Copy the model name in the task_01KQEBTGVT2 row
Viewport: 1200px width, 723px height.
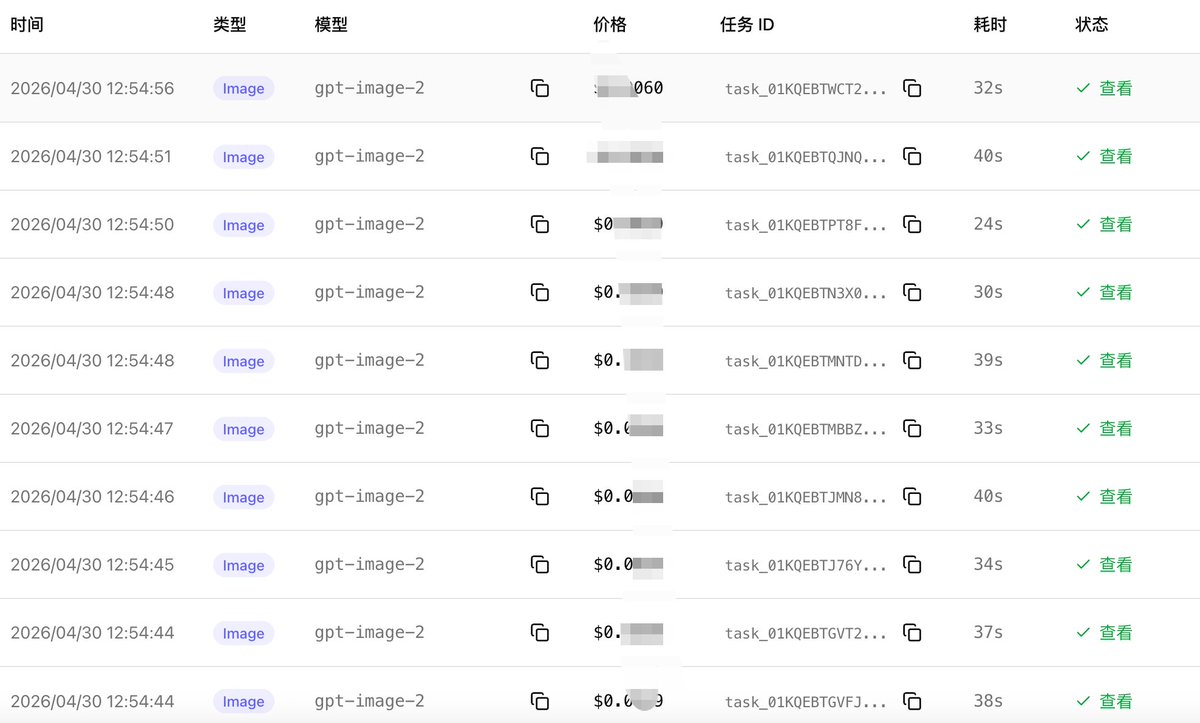540,632
